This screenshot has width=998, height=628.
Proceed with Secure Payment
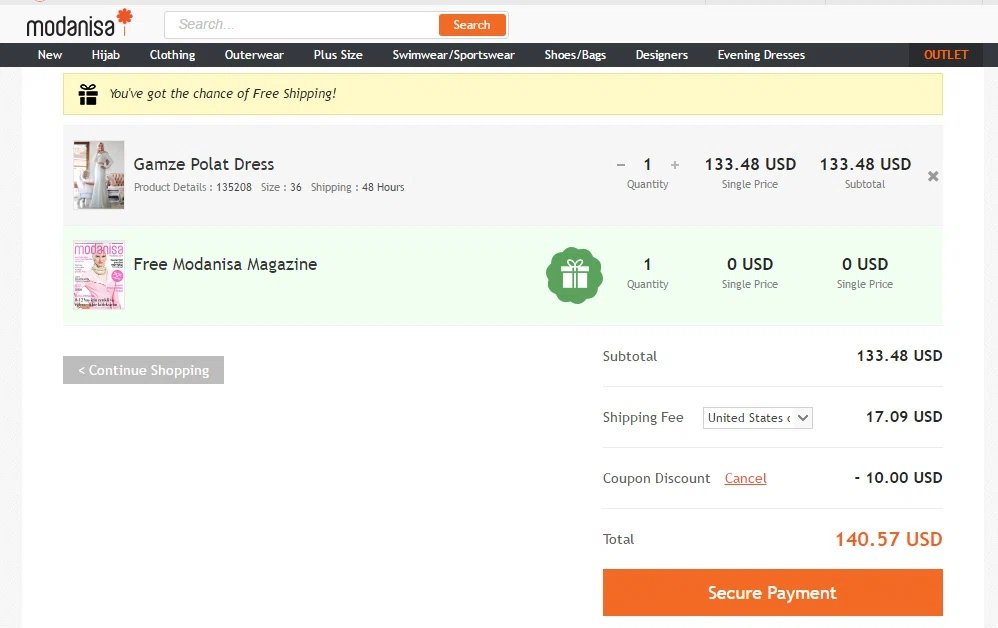[773, 592]
